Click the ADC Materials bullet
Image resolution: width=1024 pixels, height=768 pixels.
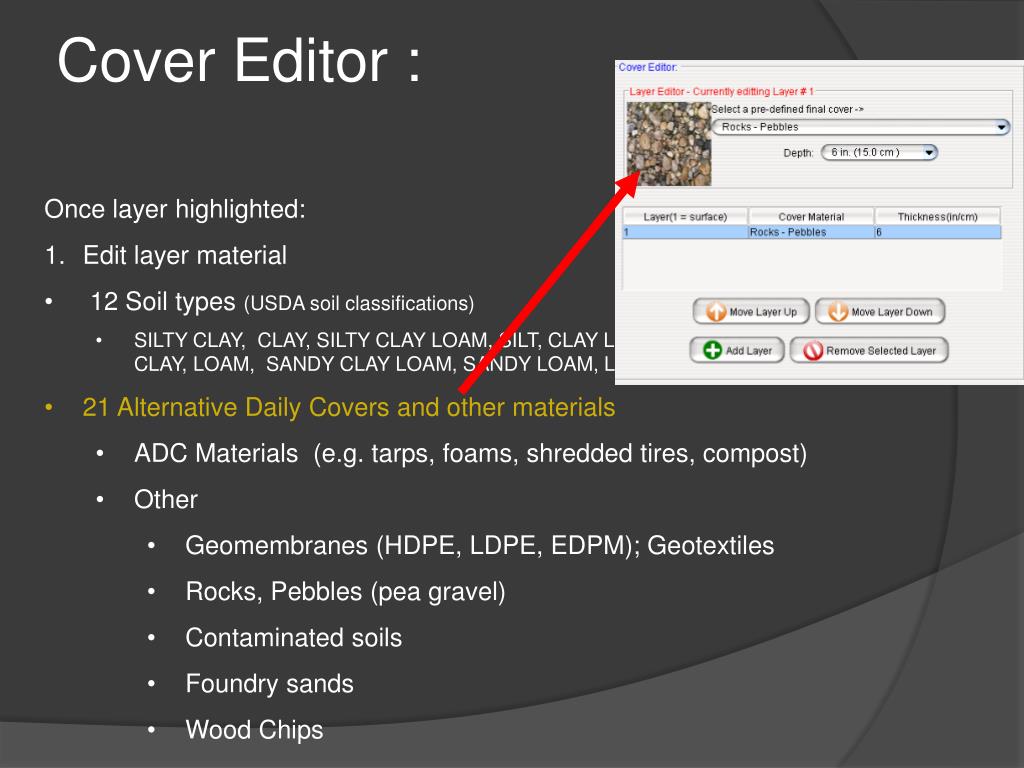pos(470,453)
